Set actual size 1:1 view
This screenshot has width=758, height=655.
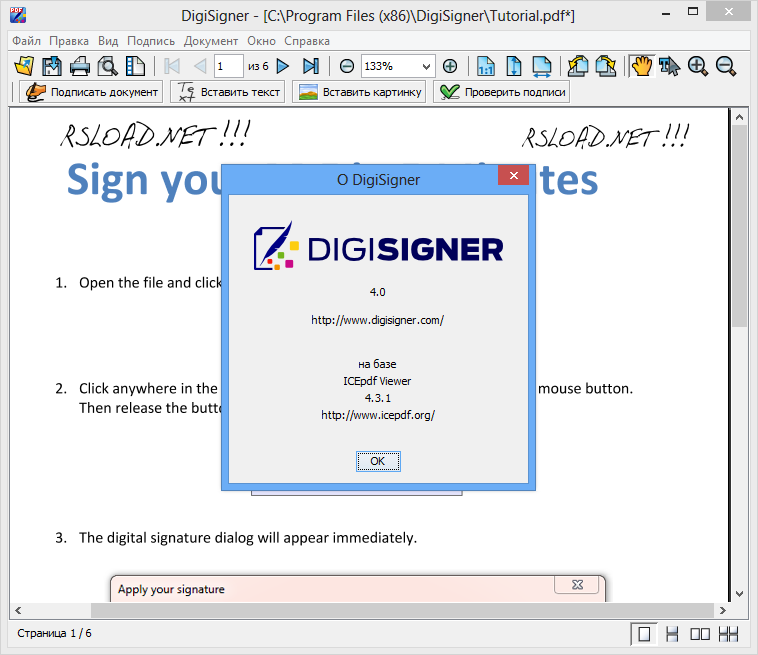pyautogui.click(x=486, y=66)
